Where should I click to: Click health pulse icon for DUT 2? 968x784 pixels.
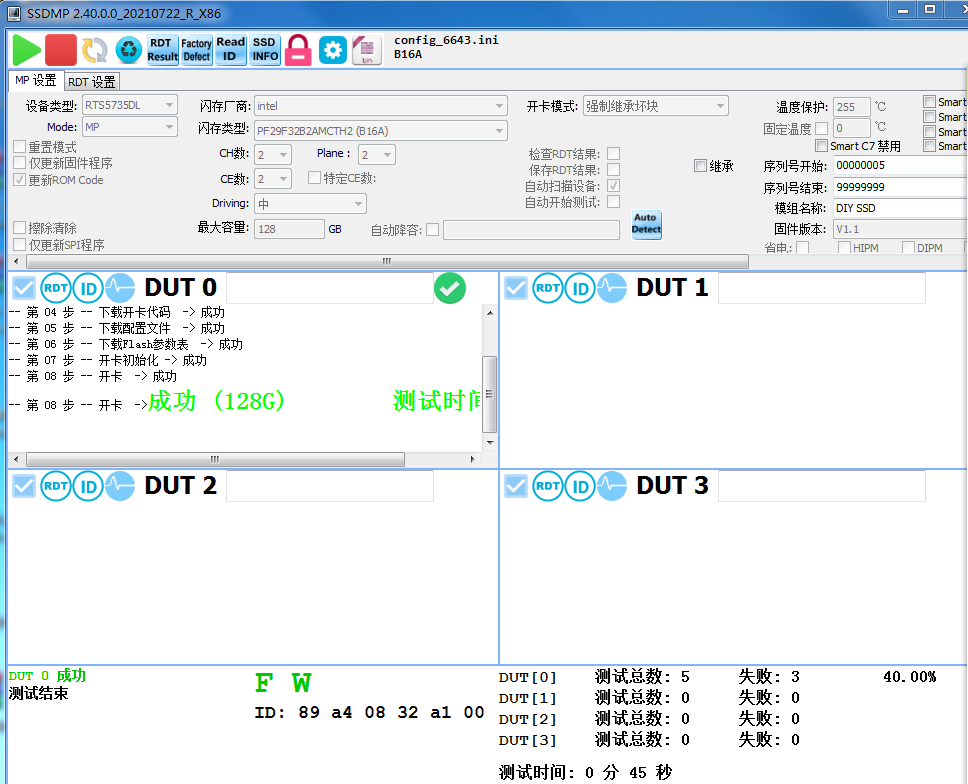(120, 486)
